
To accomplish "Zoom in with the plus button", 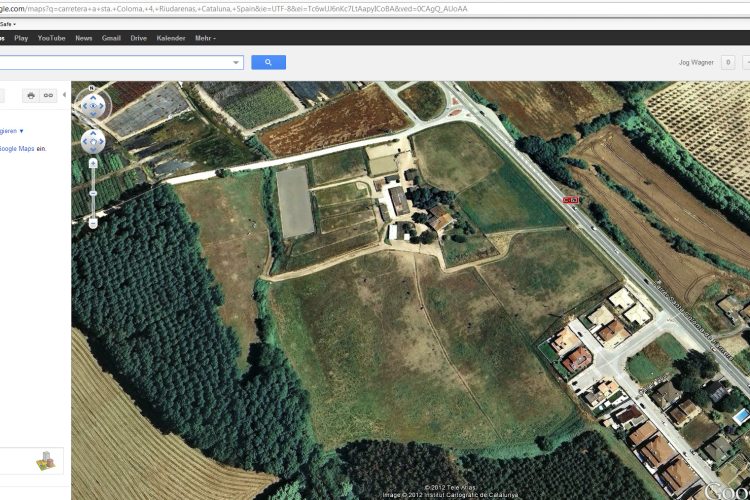I will 93,162.
